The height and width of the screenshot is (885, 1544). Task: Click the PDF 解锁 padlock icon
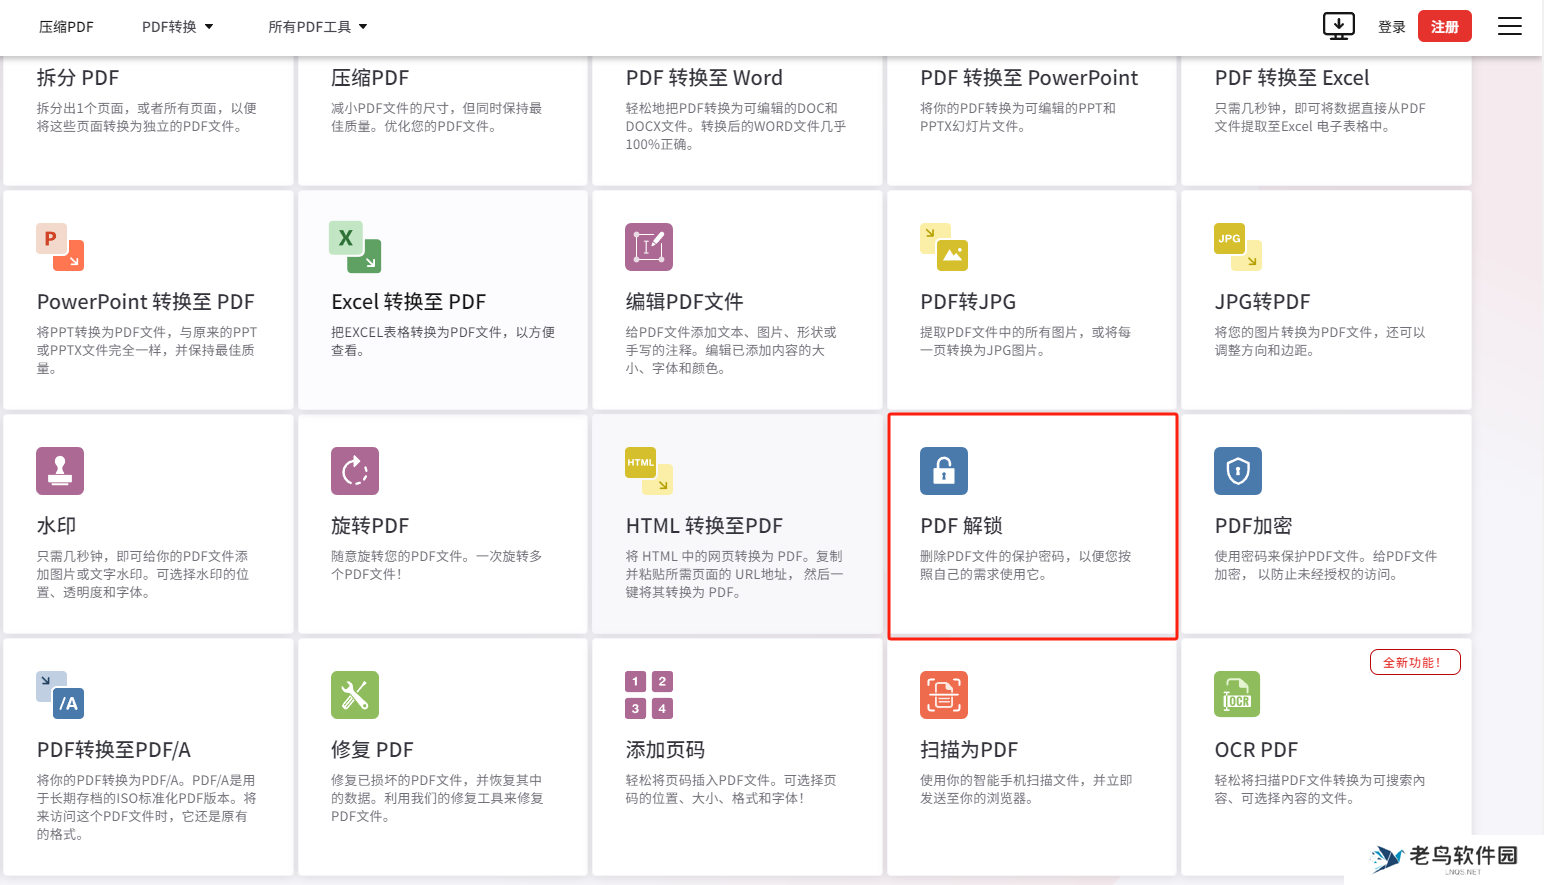(x=944, y=471)
